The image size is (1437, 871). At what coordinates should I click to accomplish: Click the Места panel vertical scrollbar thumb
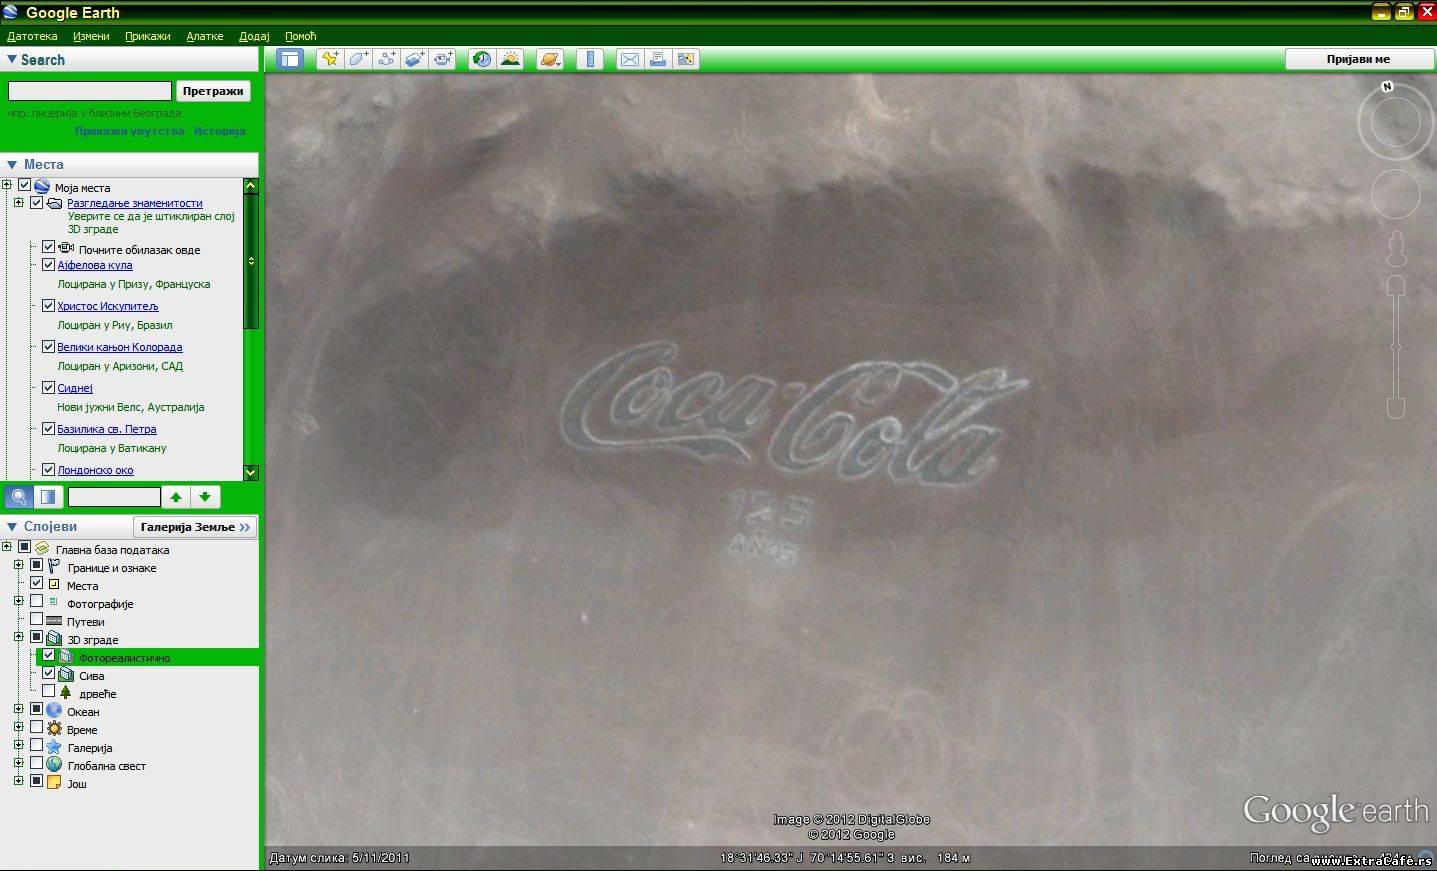point(251,261)
